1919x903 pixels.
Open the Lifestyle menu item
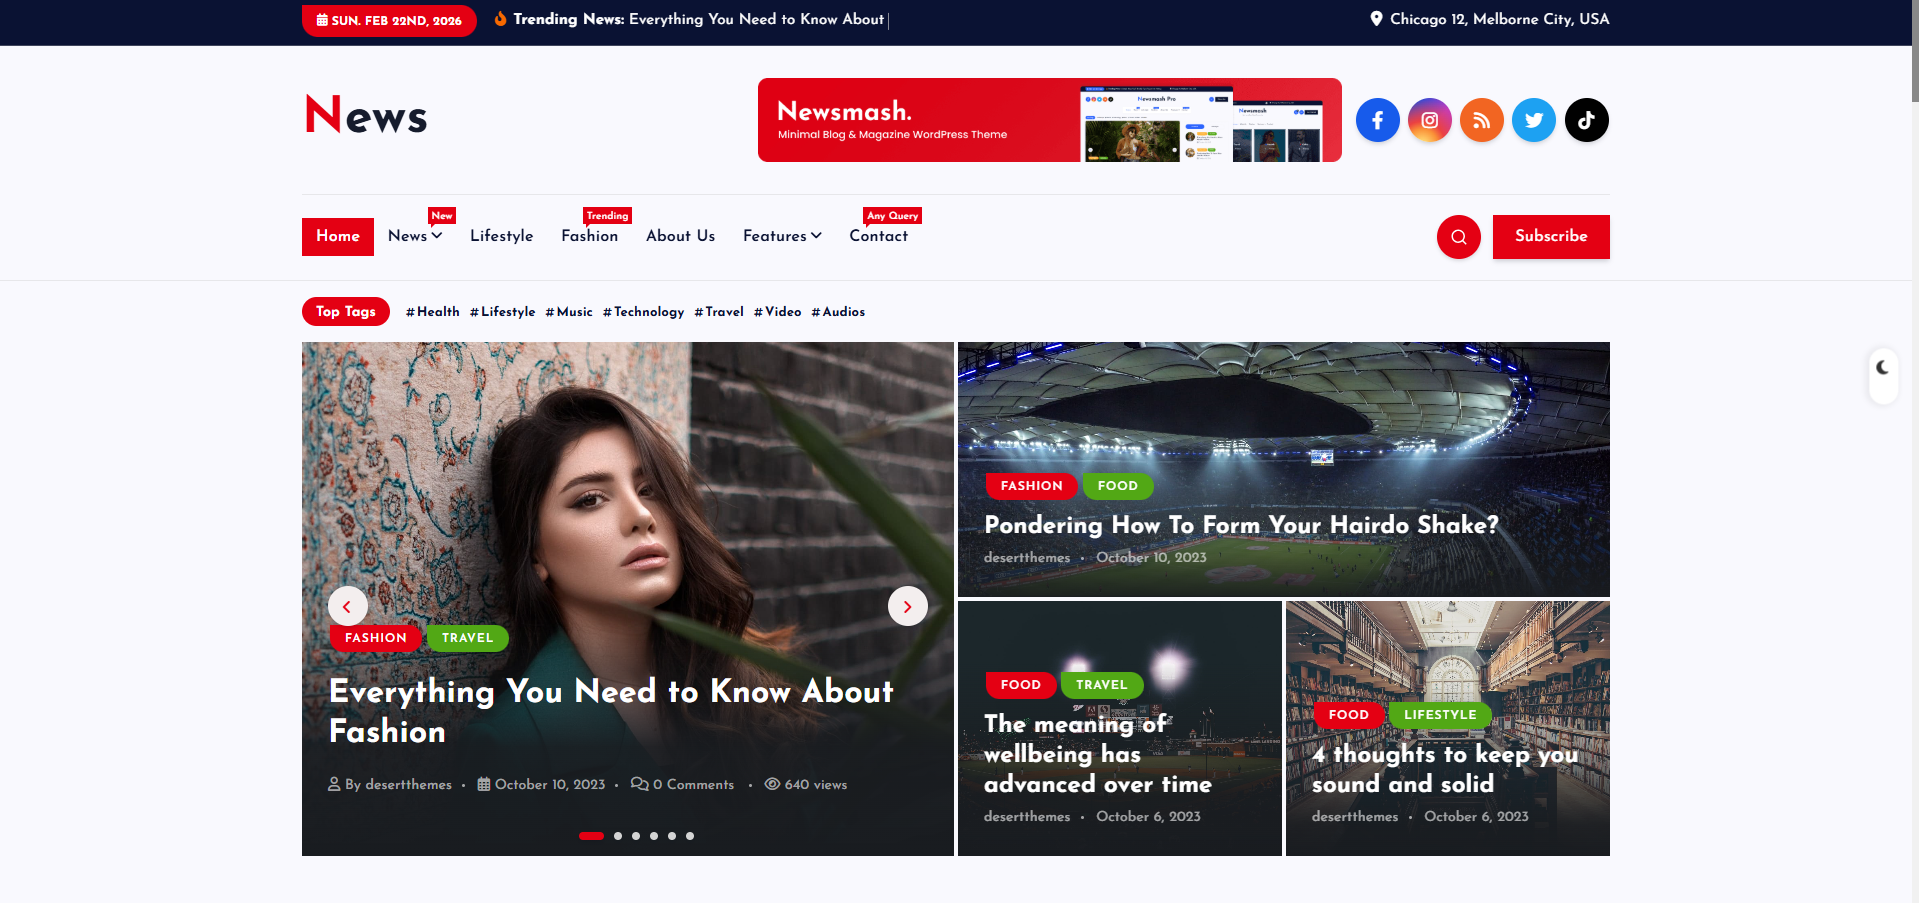[501, 236]
